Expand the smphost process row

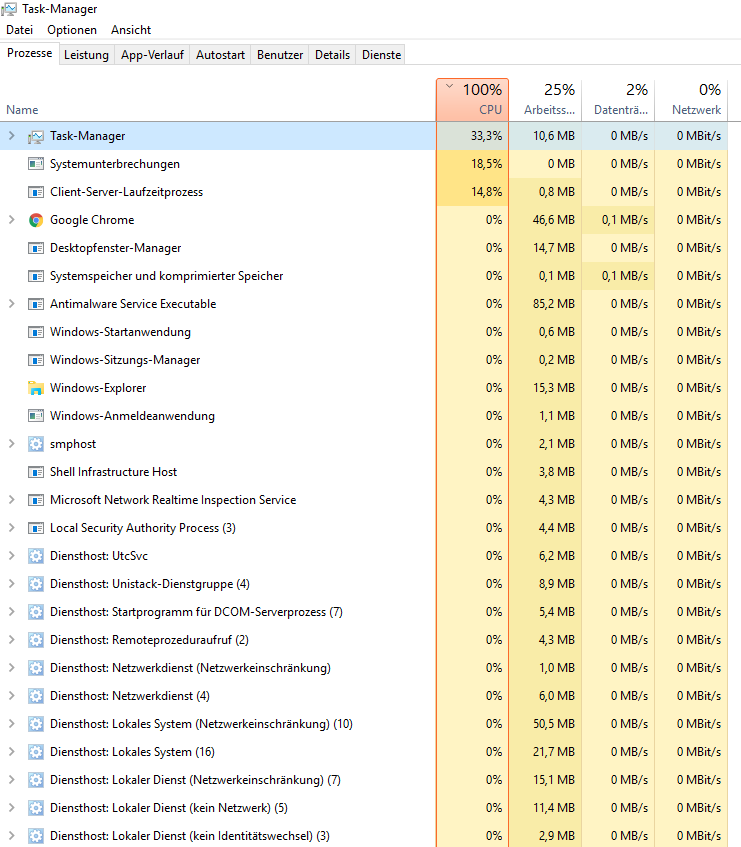click(11, 443)
